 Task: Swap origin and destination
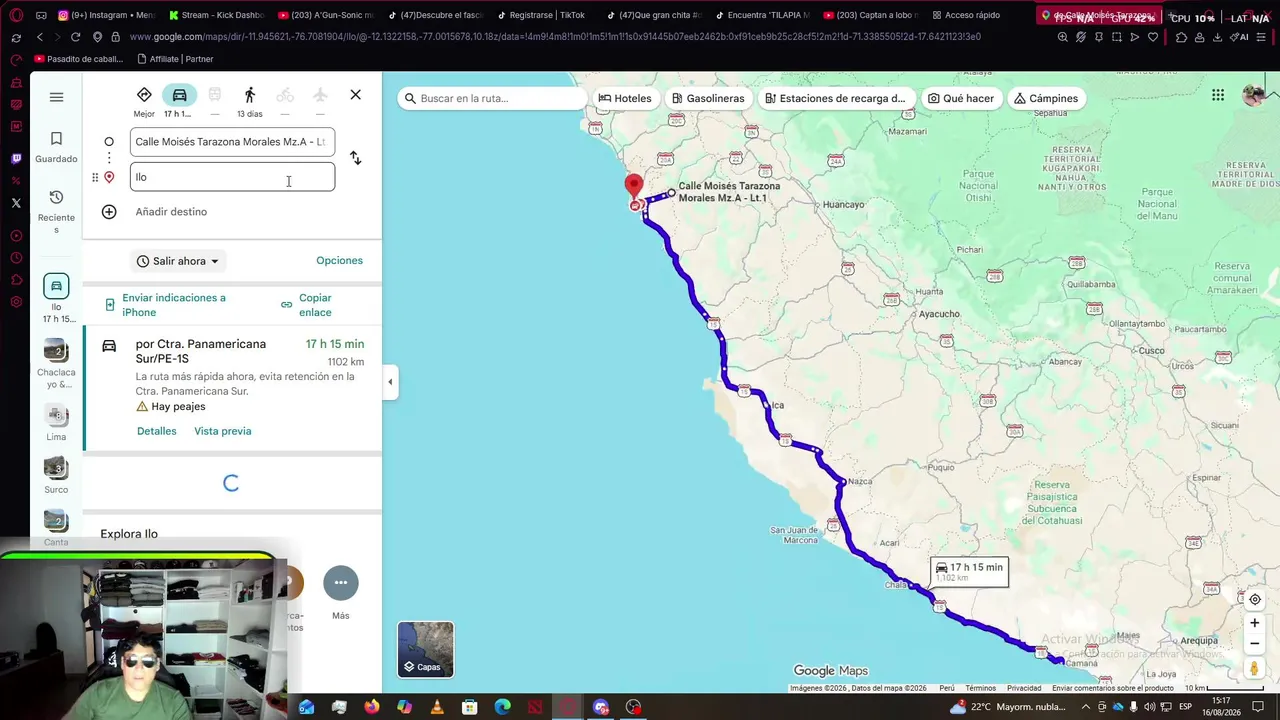point(355,158)
